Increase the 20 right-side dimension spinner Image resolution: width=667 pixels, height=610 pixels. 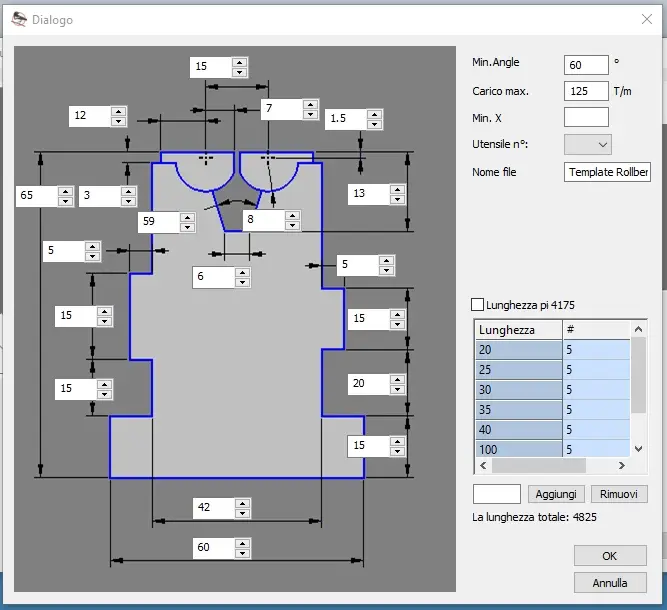coord(398,377)
